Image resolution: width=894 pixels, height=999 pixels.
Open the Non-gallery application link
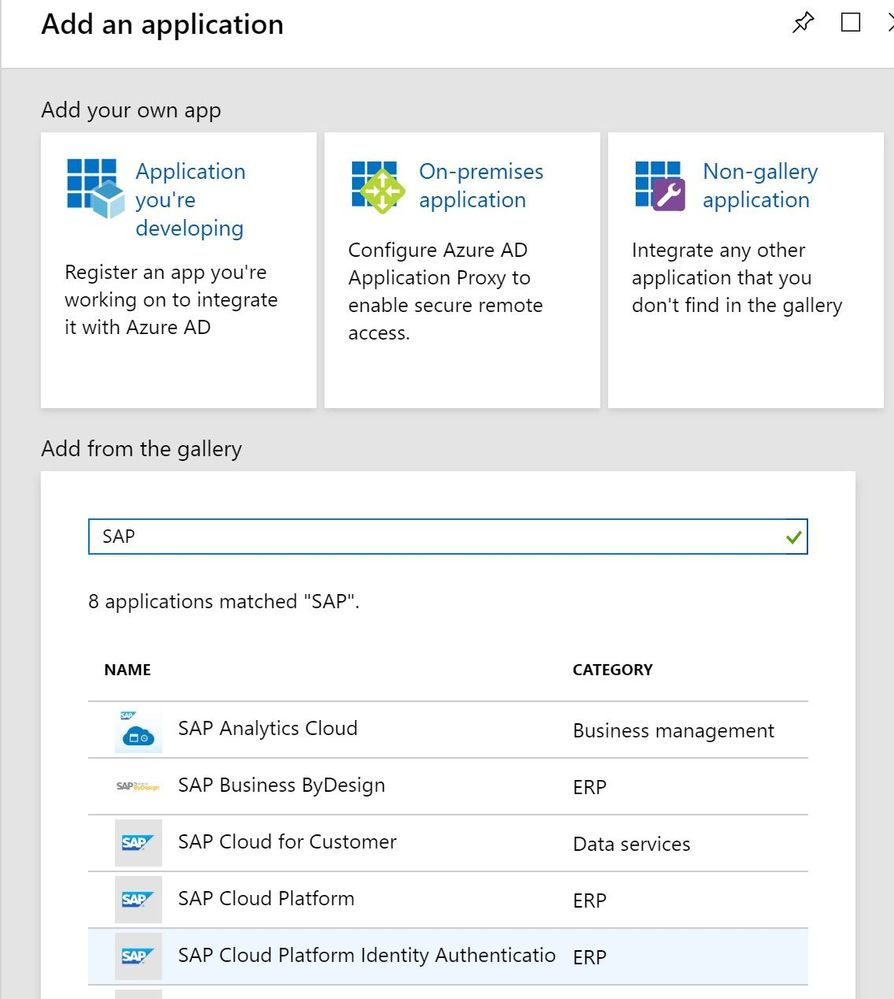click(x=760, y=186)
